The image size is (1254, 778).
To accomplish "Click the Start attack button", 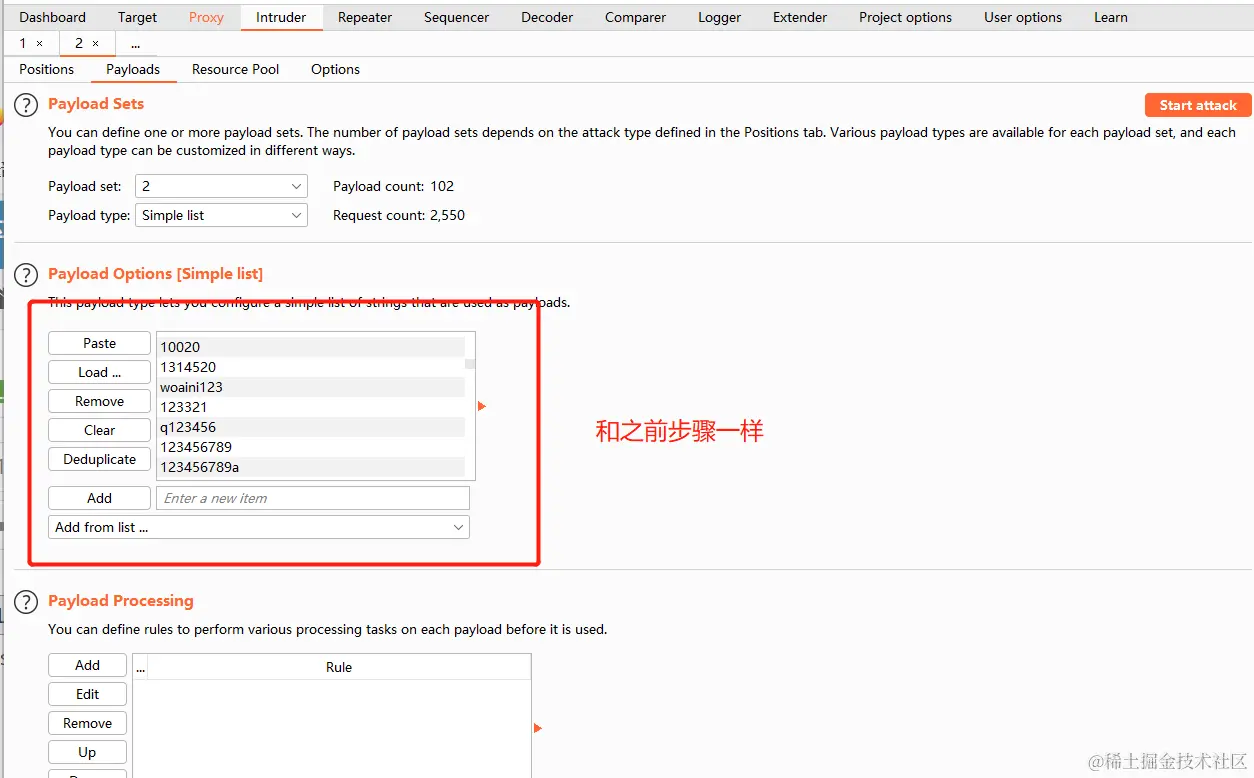I will pyautogui.click(x=1197, y=104).
